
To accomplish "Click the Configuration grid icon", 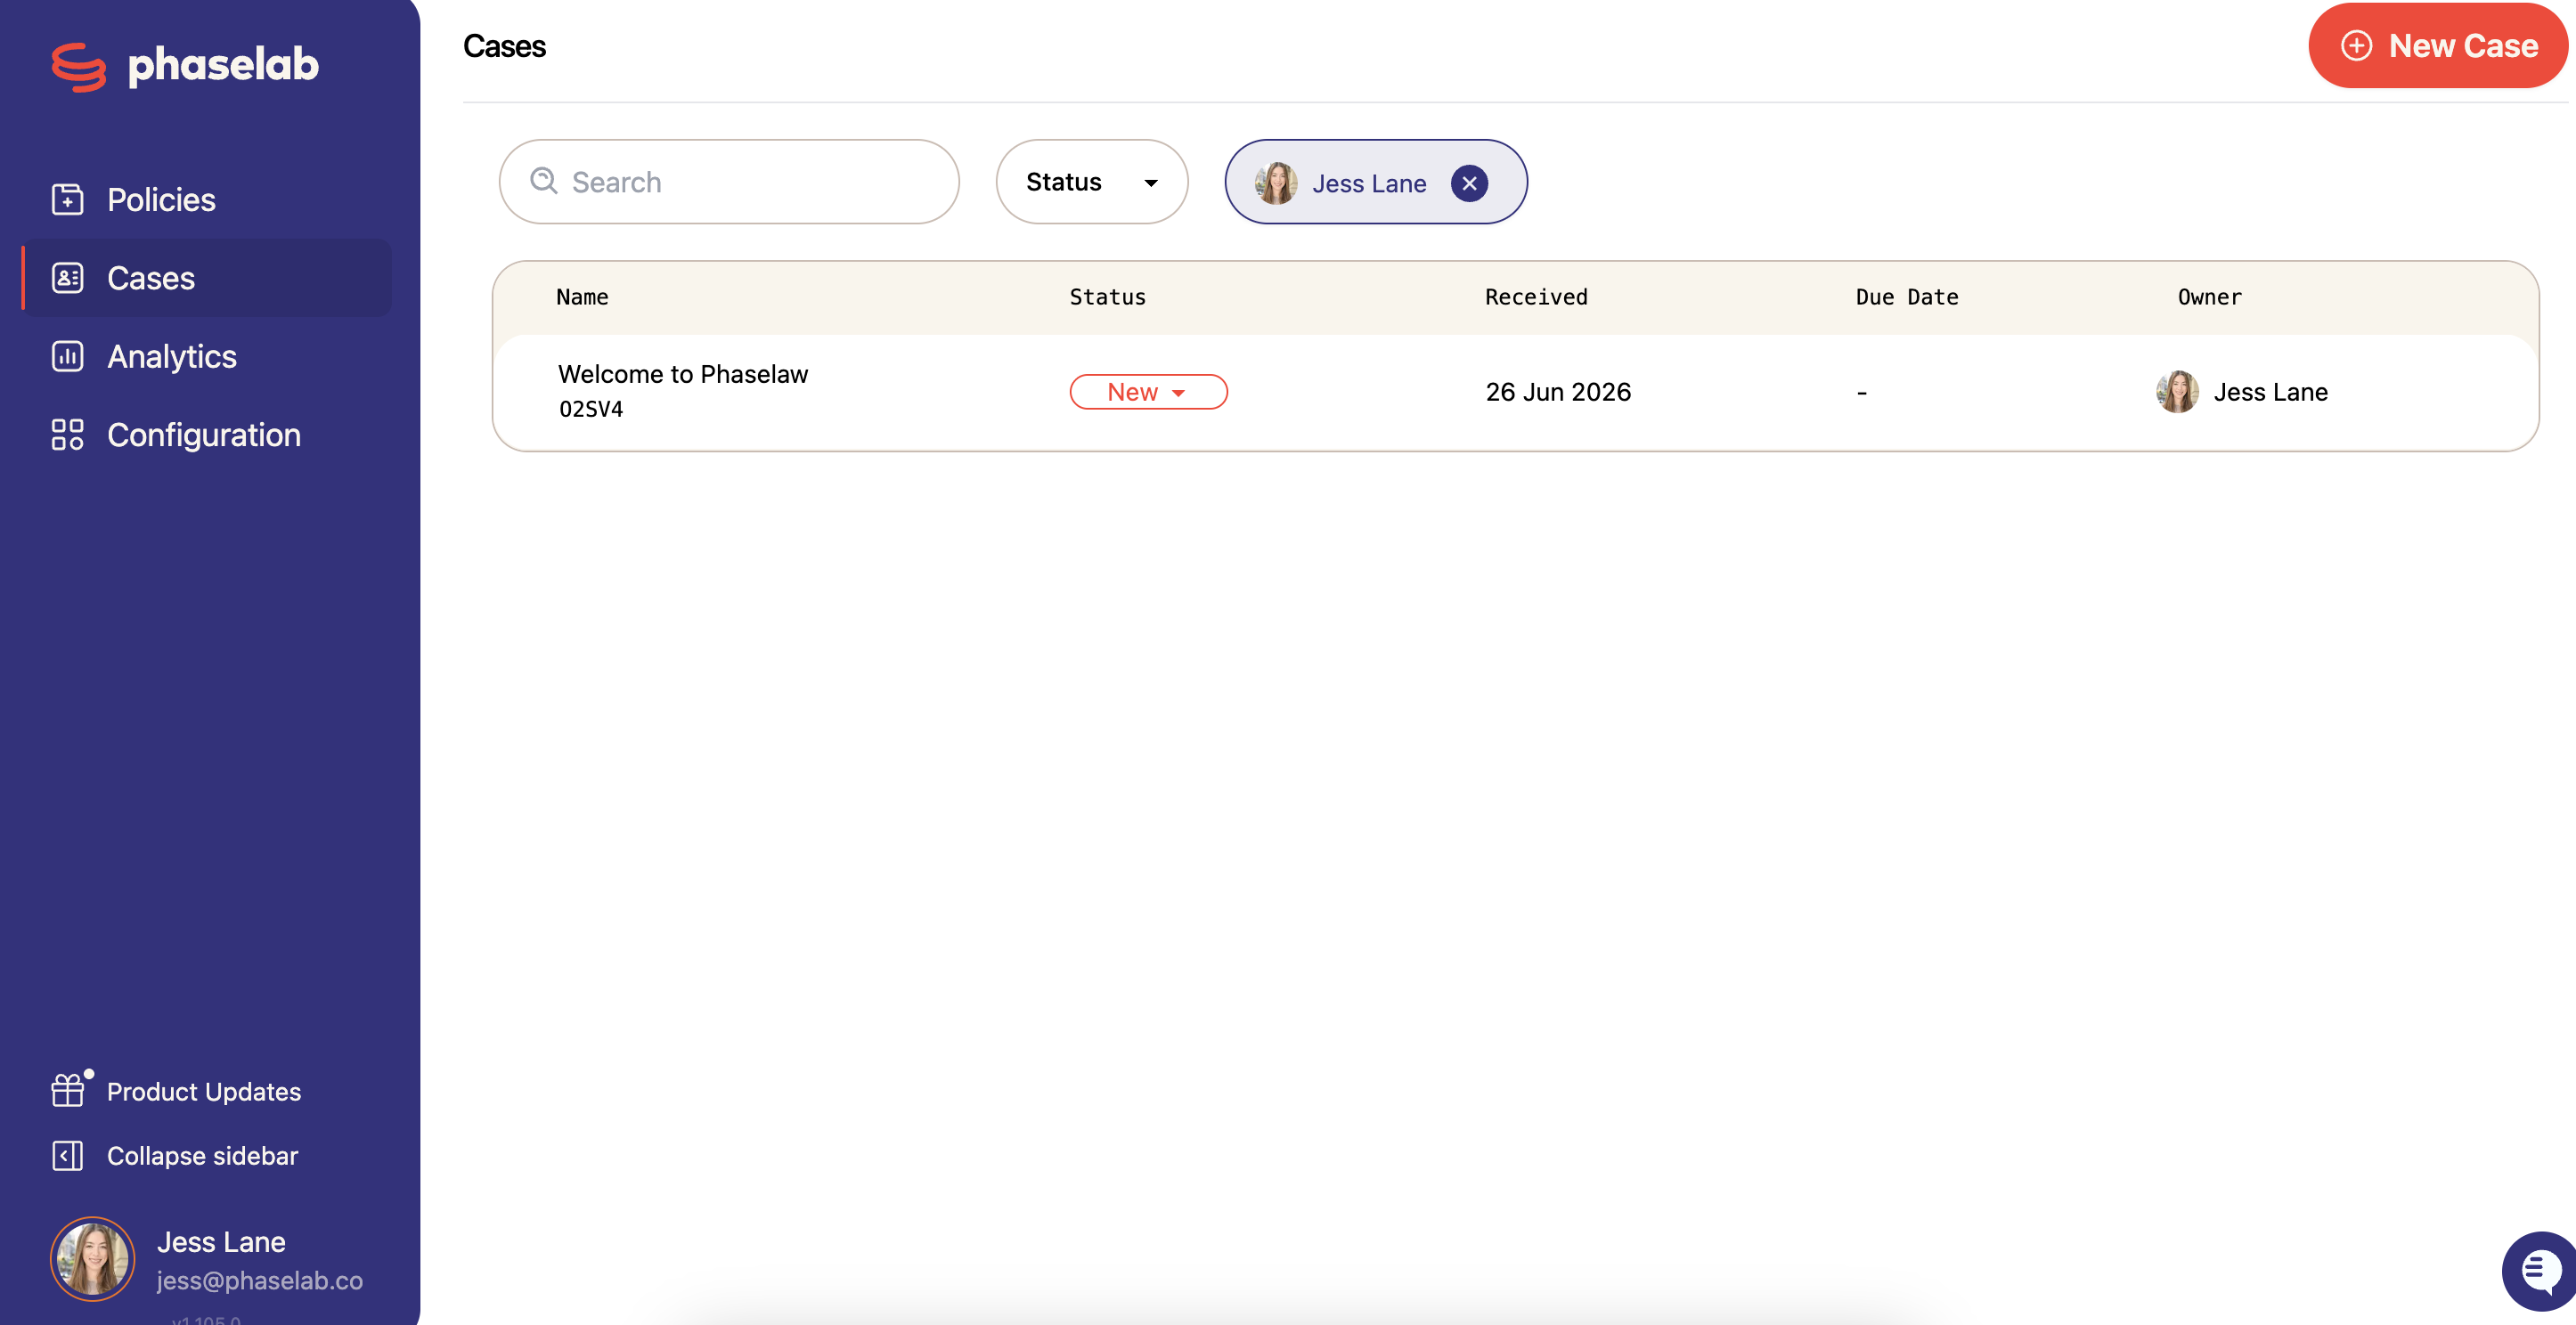I will (x=67, y=434).
